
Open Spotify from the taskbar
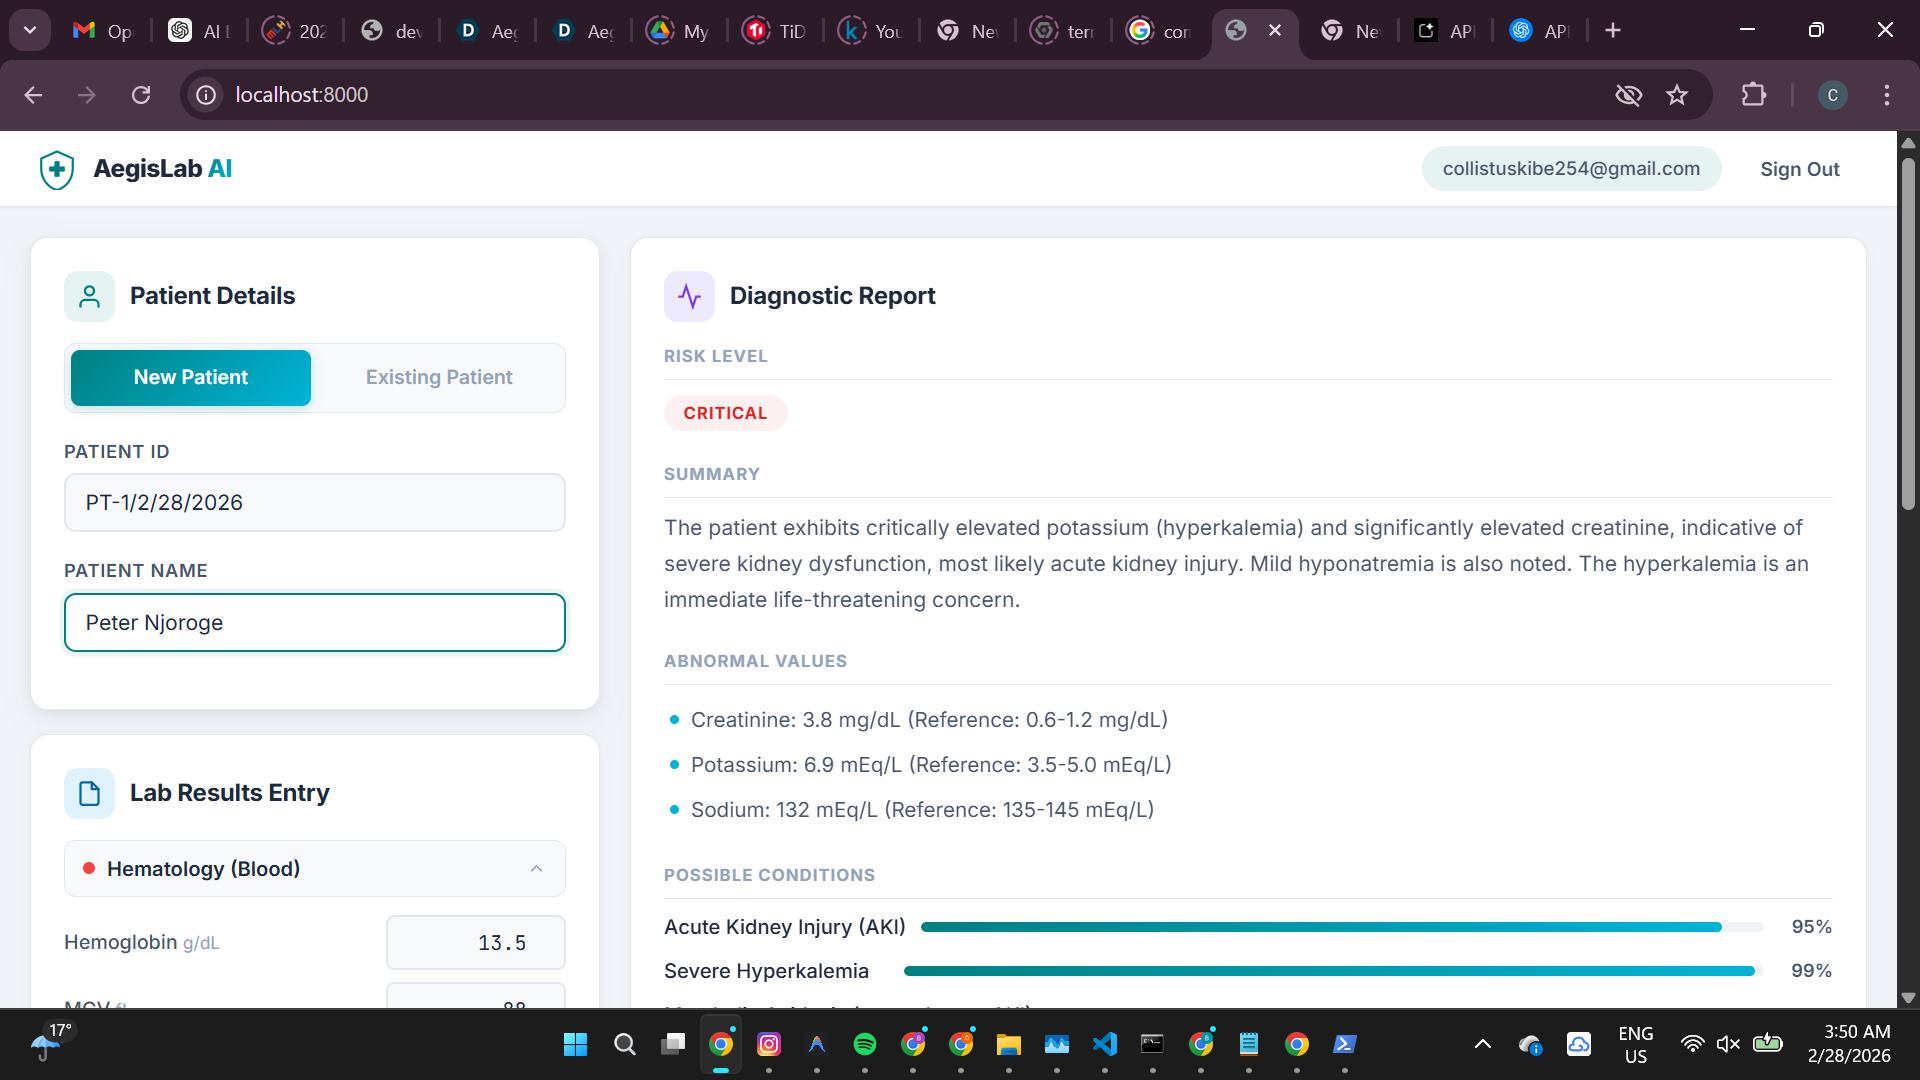click(x=865, y=1044)
